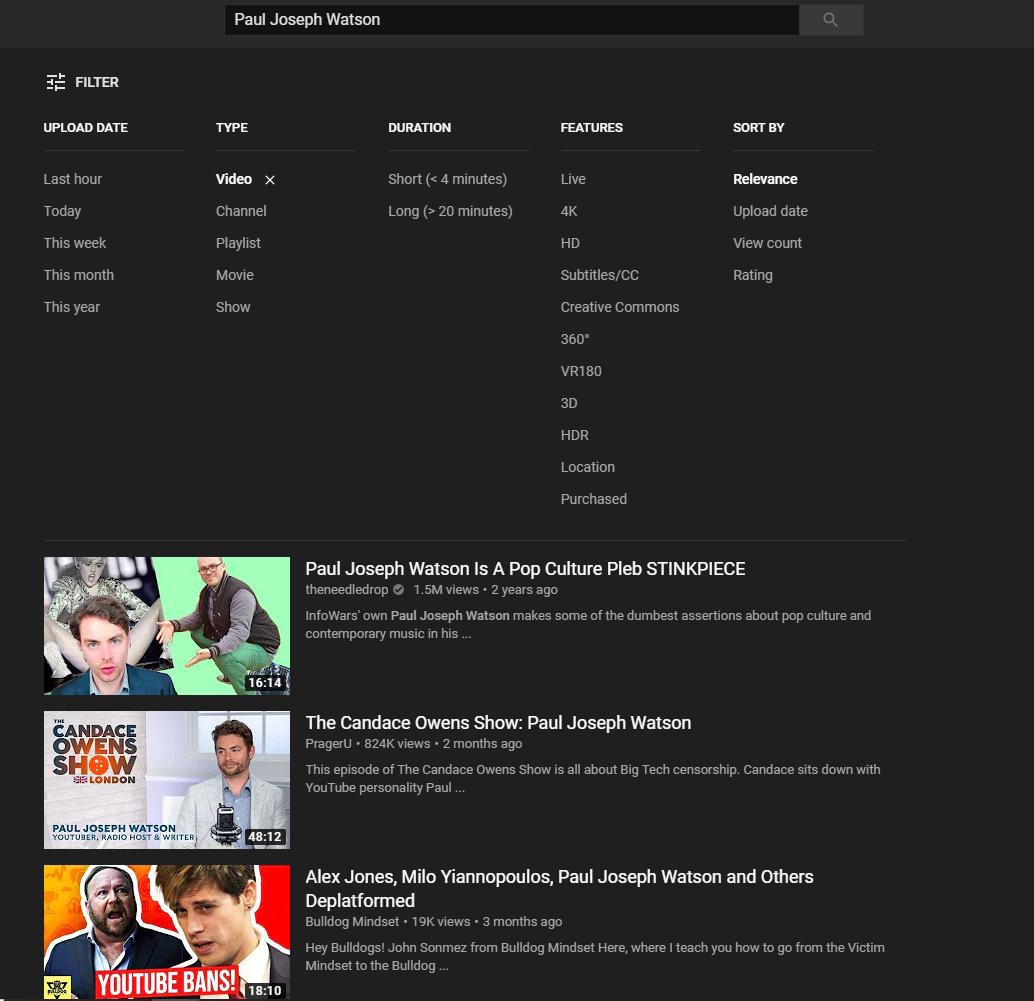The image size is (1034, 1001).
Task: Enable the HDR feature filter
Action: pyautogui.click(x=574, y=435)
